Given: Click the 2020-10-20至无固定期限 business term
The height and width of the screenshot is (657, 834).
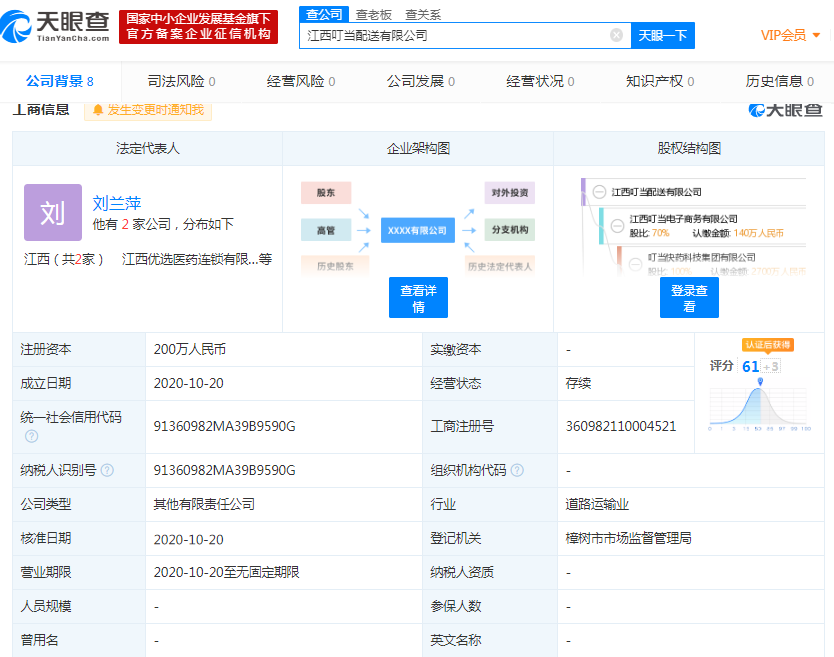Looking at the screenshot, I should coord(227,572).
